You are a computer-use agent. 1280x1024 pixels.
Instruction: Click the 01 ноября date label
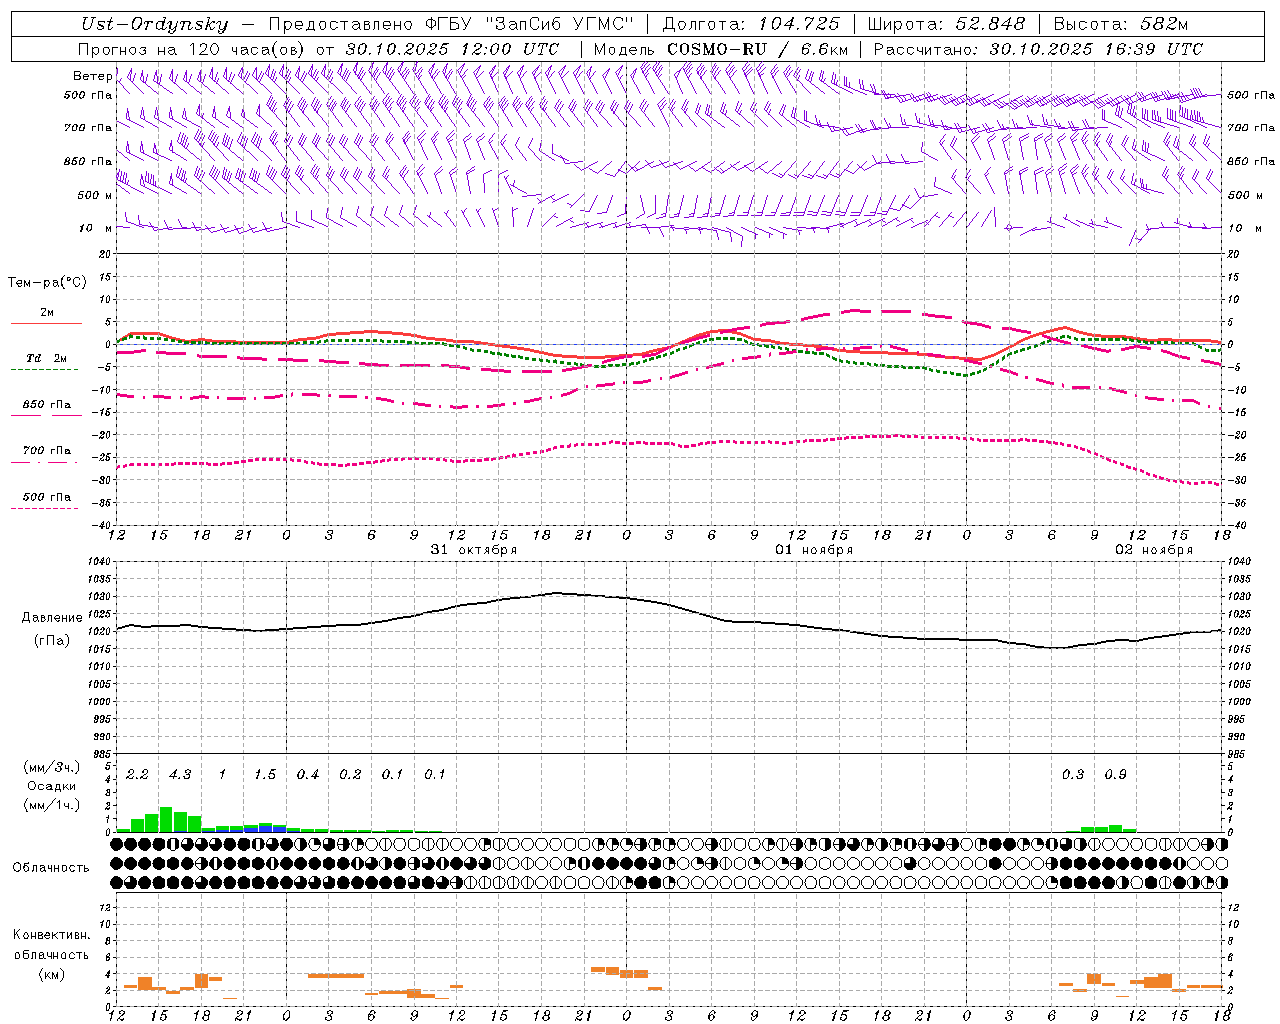click(814, 550)
